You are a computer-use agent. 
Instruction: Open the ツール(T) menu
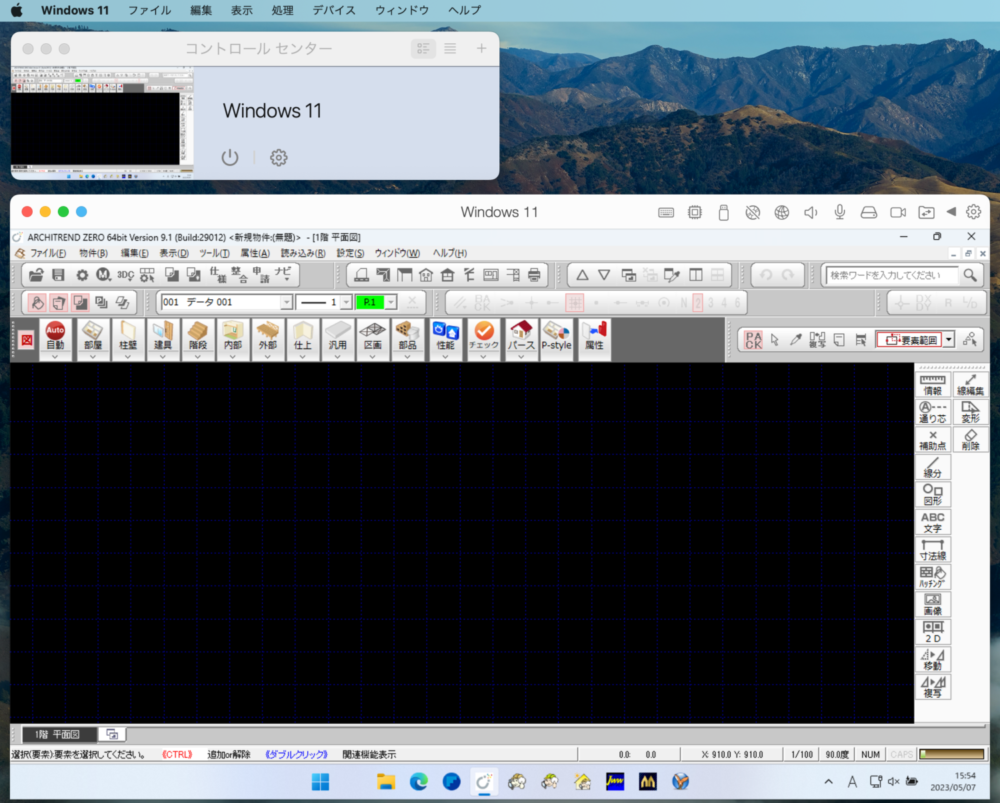pos(214,253)
